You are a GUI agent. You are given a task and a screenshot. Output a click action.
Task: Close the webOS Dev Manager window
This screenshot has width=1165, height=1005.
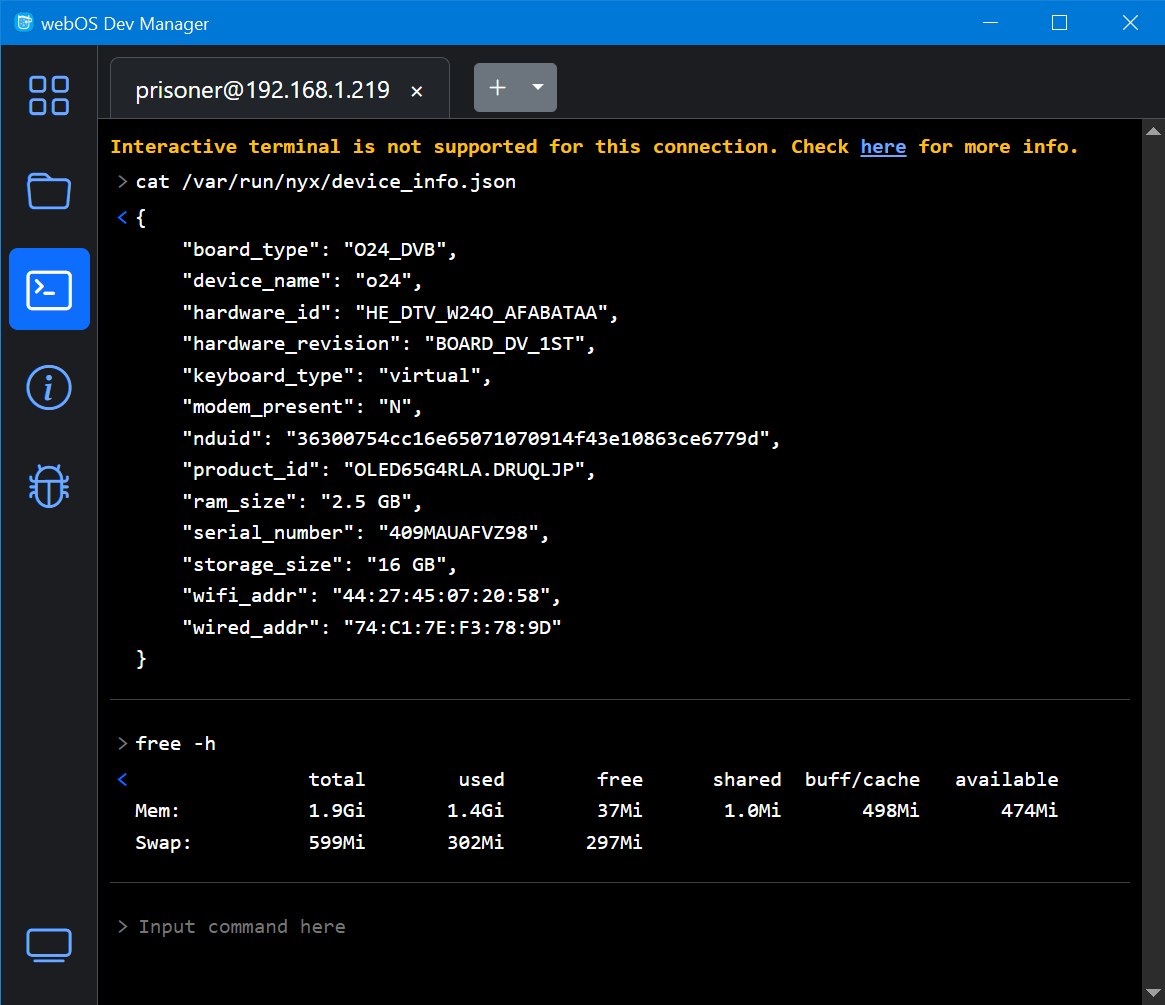coord(1130,23)
